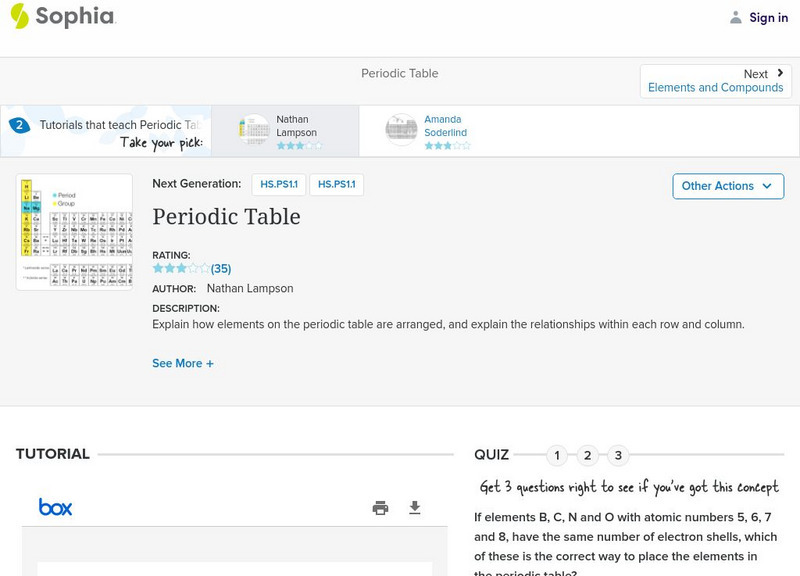Jump to quiz question 3

[x=618, y=456]
